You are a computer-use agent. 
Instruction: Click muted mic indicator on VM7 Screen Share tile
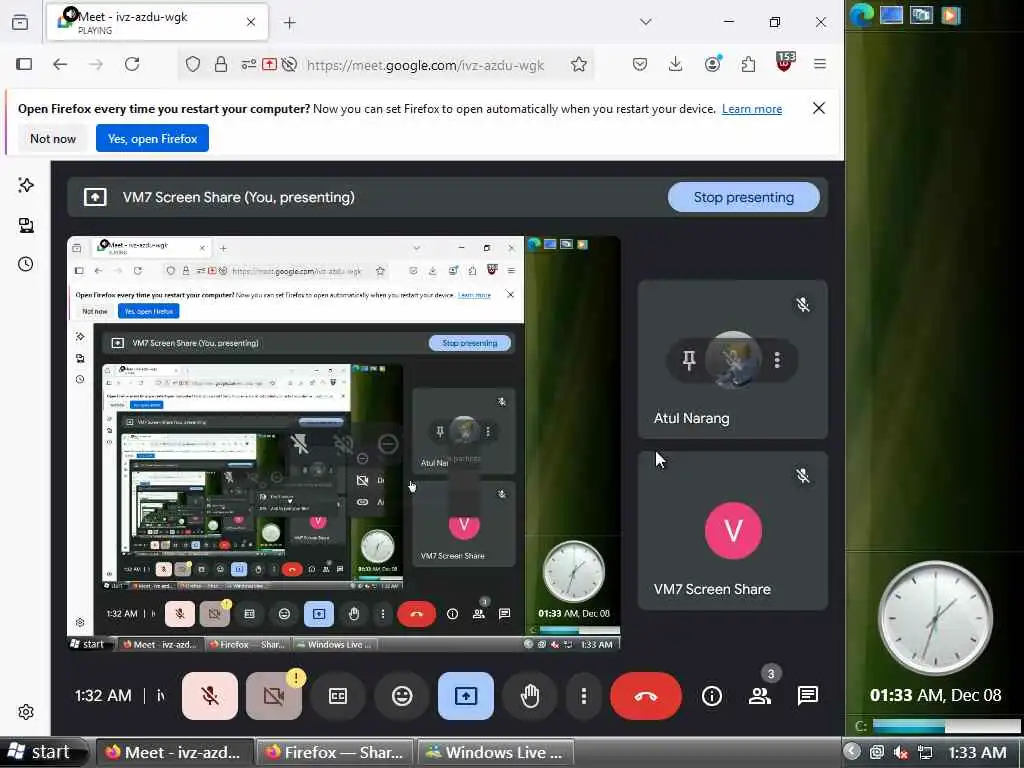tap(803, 476)
